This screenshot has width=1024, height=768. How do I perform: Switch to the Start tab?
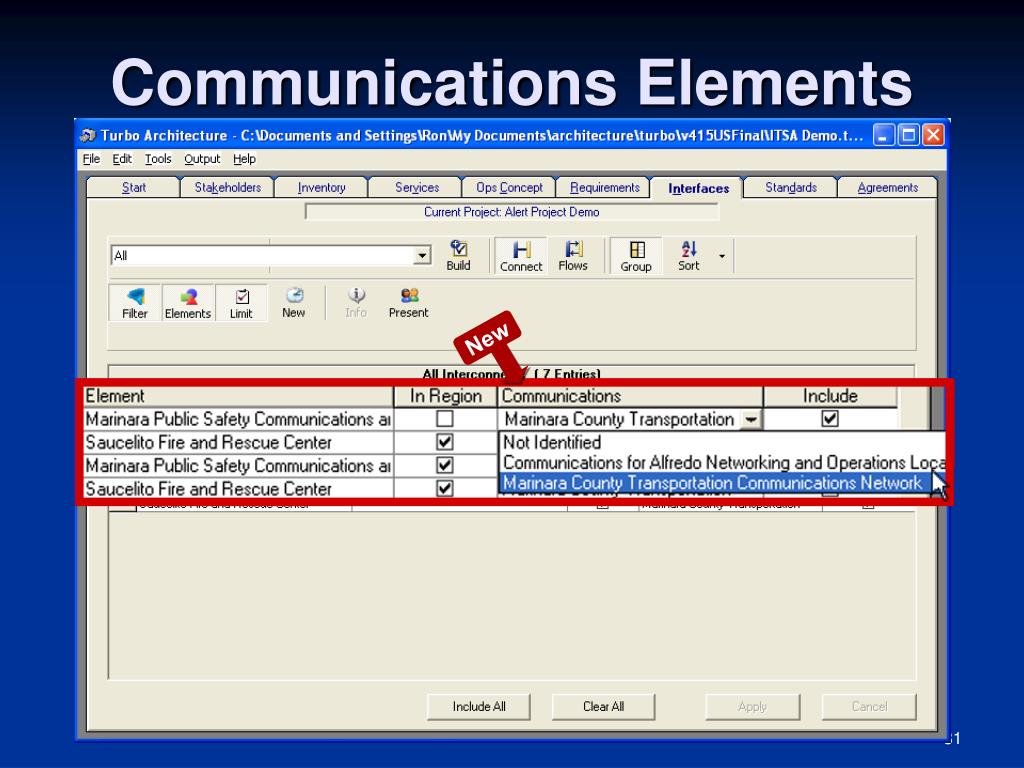[x=134, y=187]
